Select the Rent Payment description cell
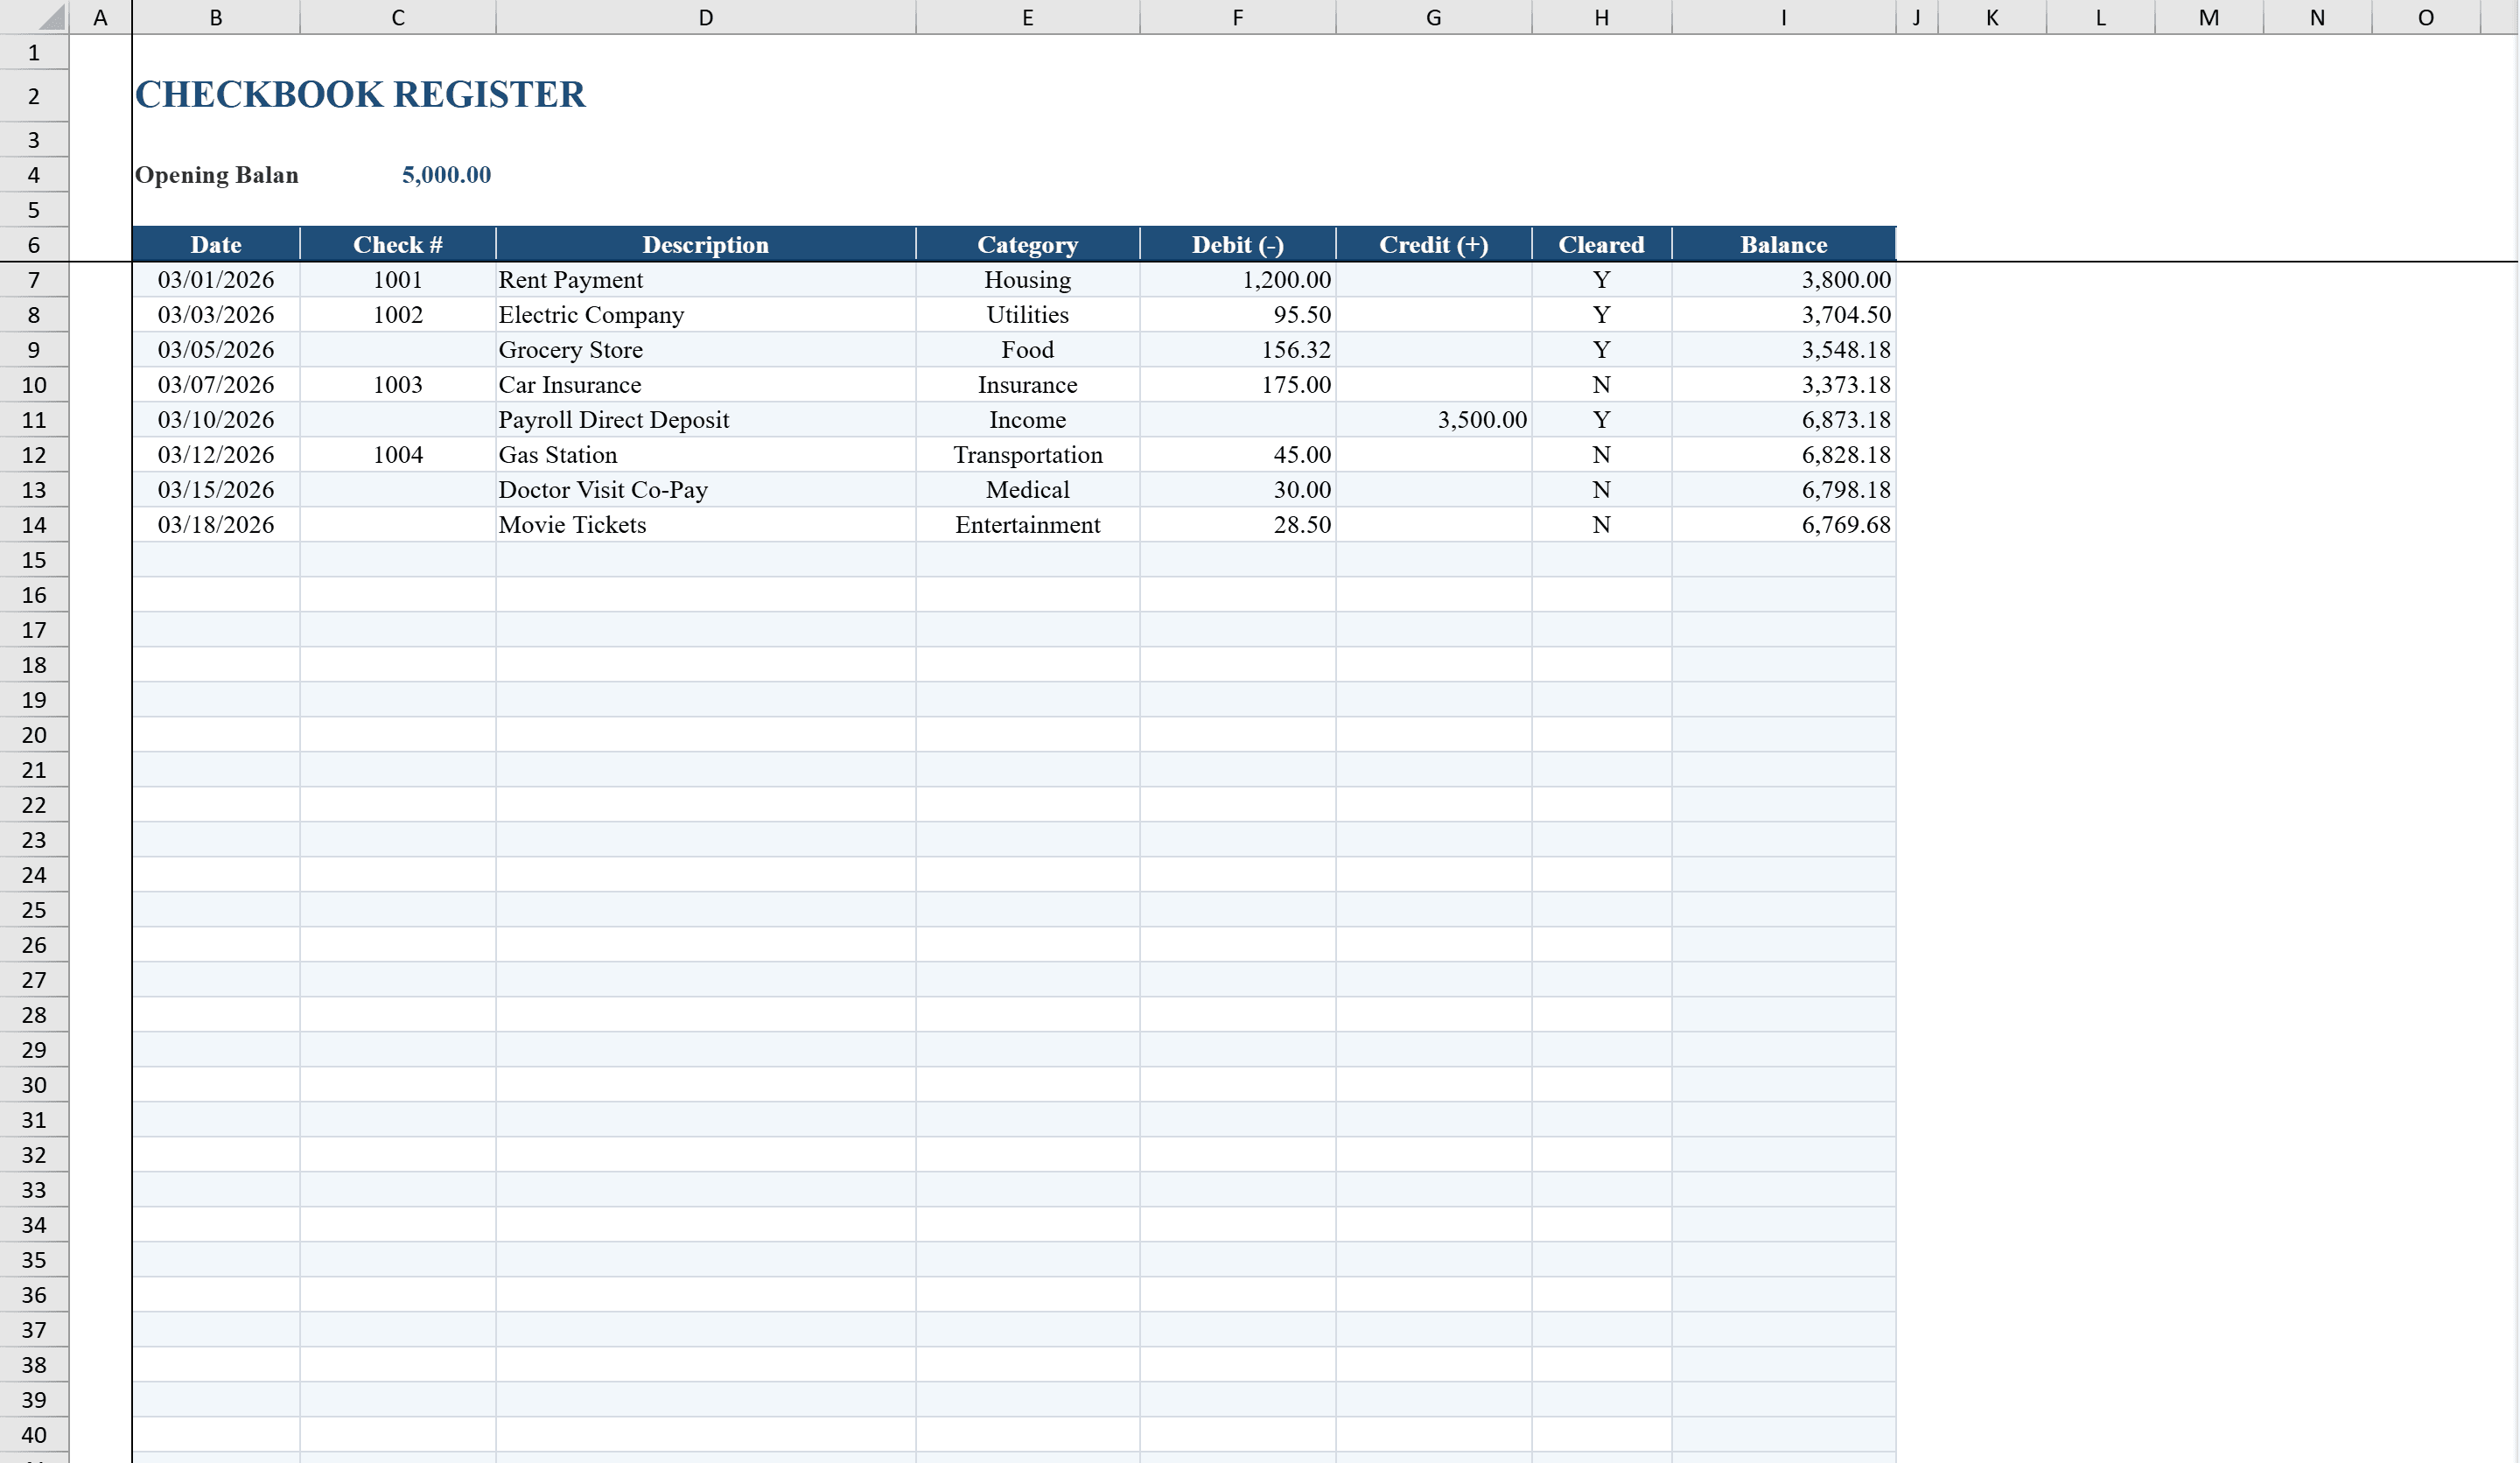The image size is (2520, 1463). point(571,280)
